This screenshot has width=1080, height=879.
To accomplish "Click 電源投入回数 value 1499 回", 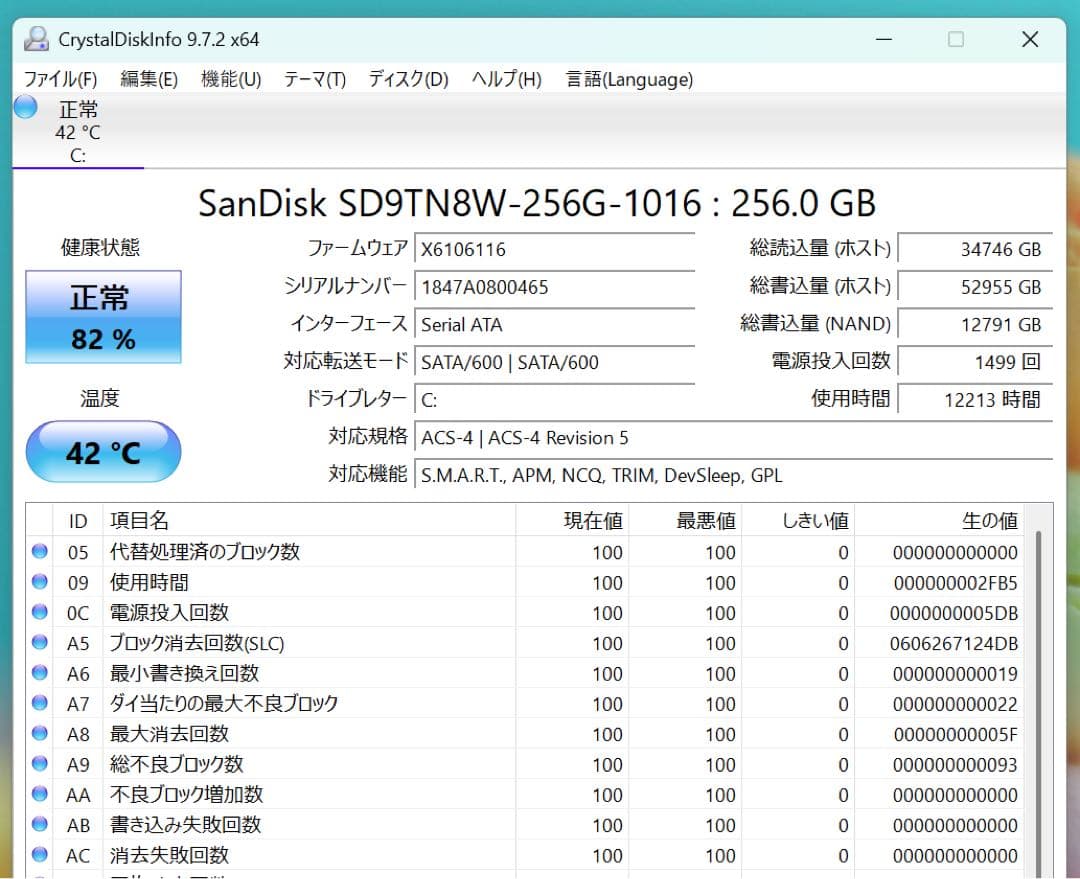I will click(975, 362).
